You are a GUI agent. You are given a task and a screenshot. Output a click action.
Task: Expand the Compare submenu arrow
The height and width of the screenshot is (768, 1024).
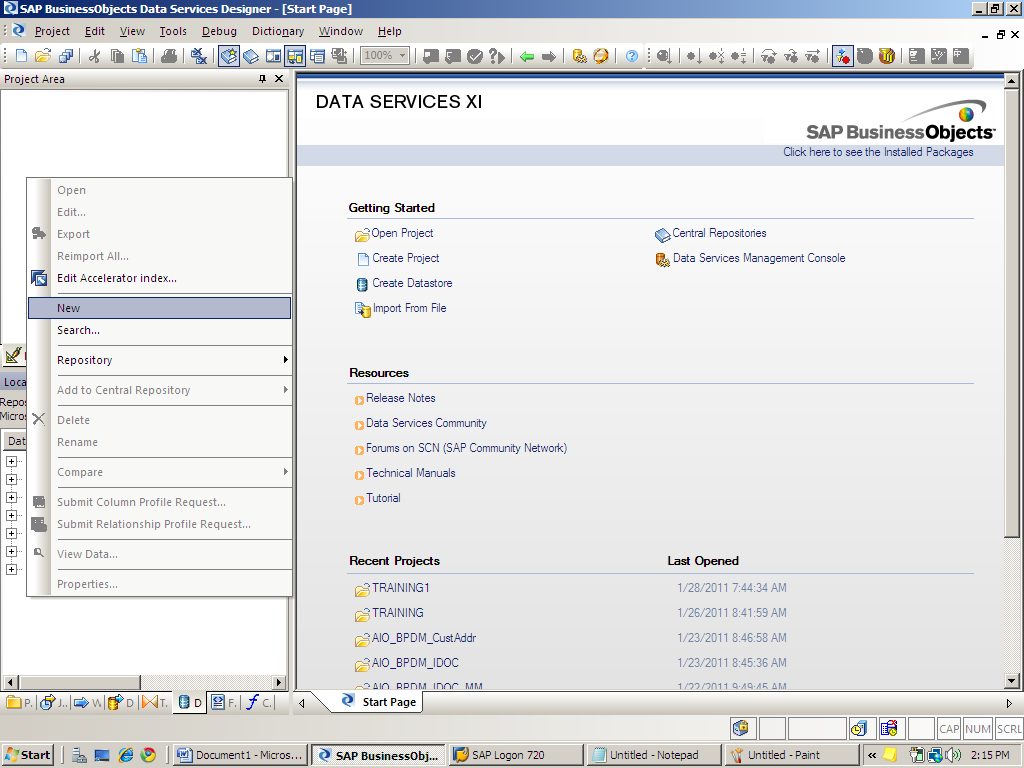(x=285, y=472)
